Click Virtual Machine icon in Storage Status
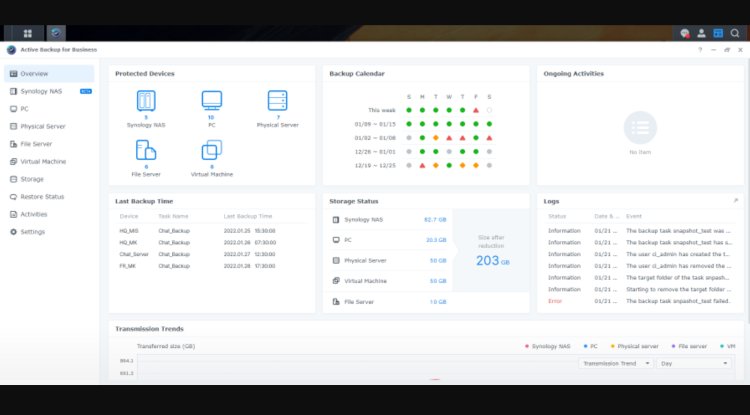This screenshot has width=750, height=415. [335, 281]
